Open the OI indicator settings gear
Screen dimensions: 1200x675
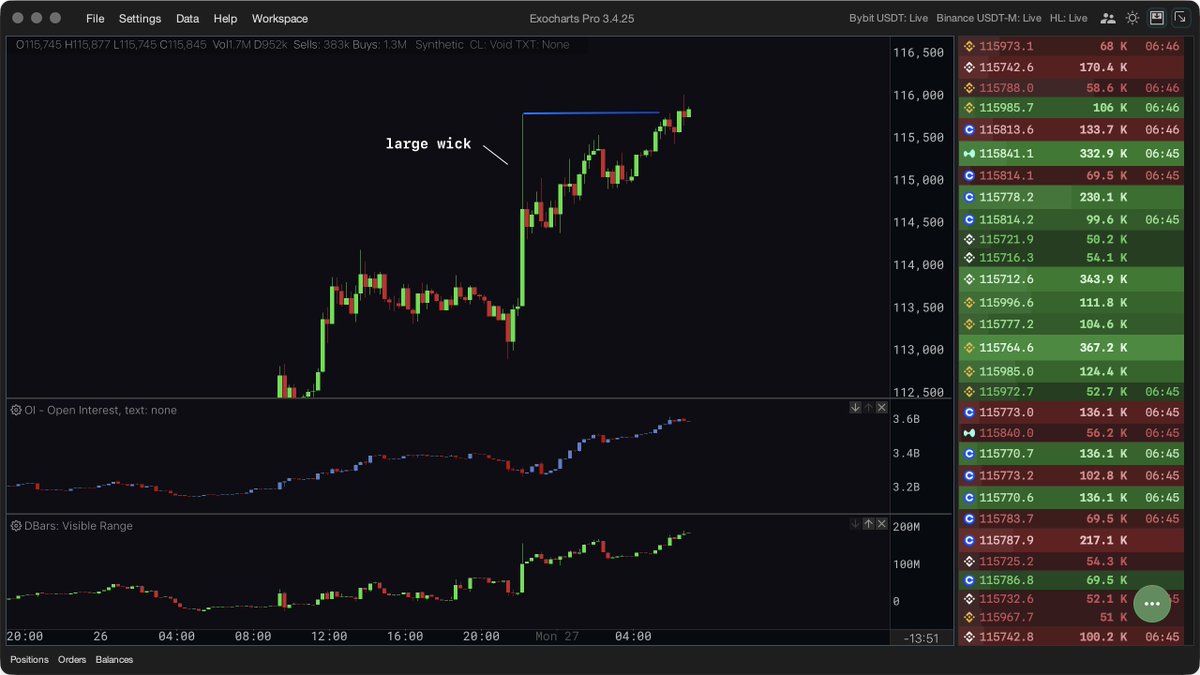[16, 410]
